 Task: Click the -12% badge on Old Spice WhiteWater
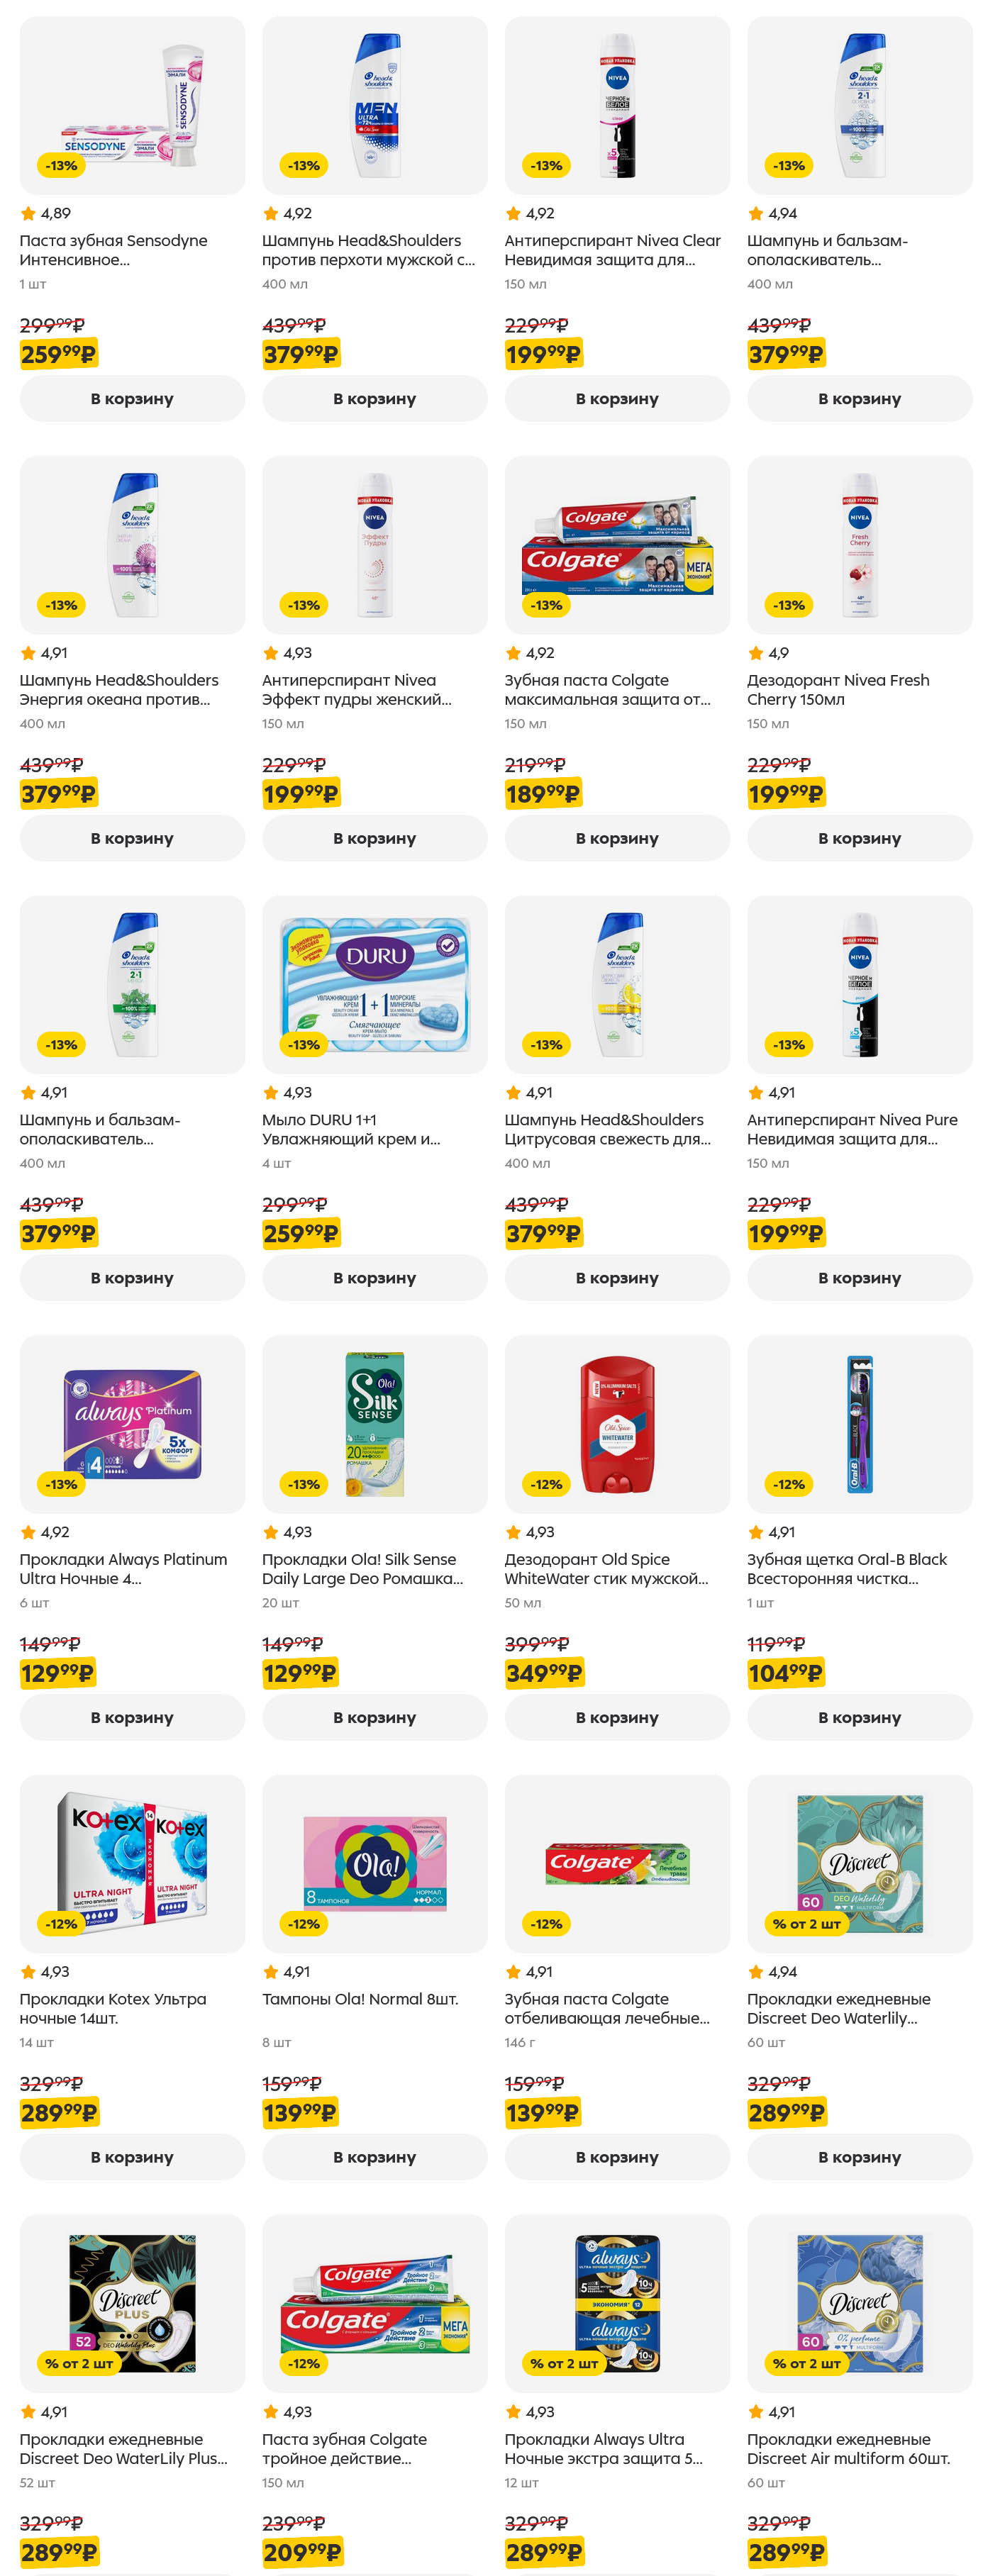[x=546, y=1485]
